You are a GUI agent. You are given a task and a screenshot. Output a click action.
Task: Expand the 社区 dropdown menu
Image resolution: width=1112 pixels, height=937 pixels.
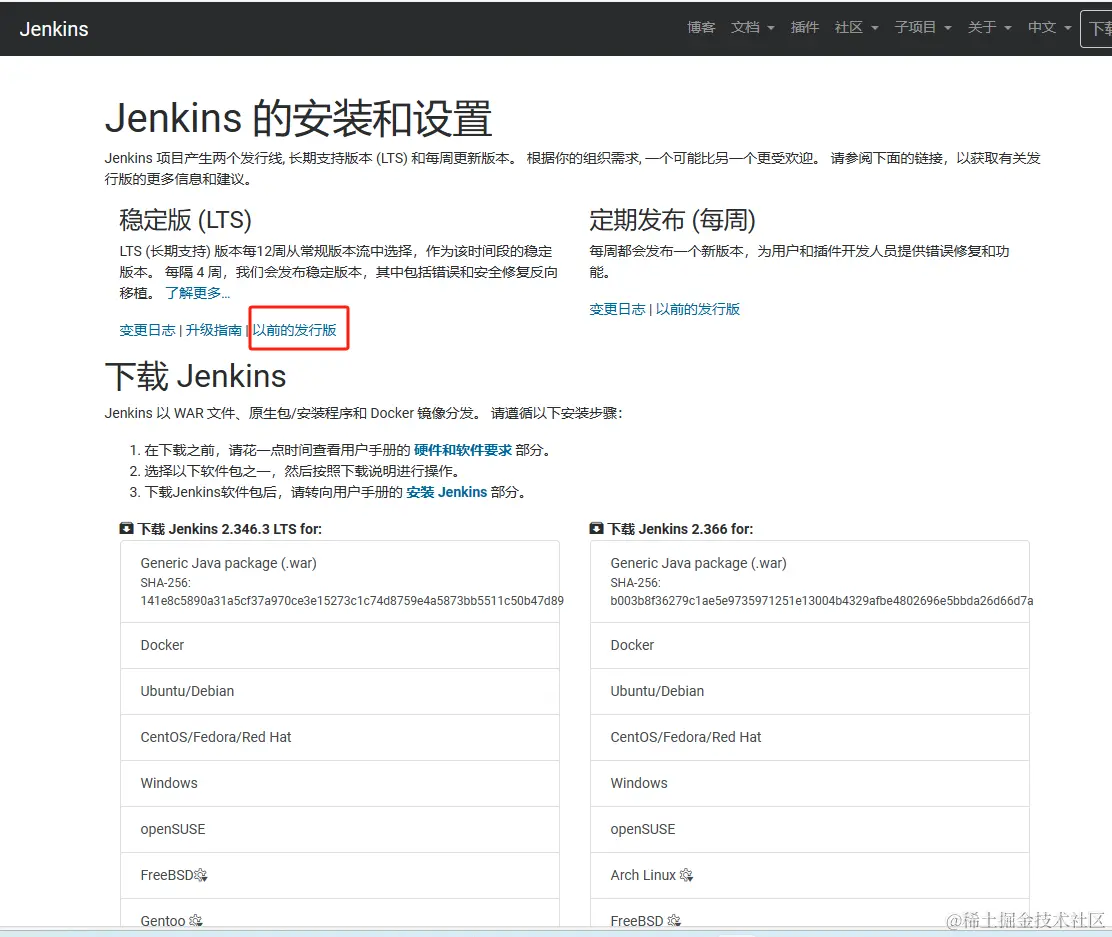click(x=856, y=28)
